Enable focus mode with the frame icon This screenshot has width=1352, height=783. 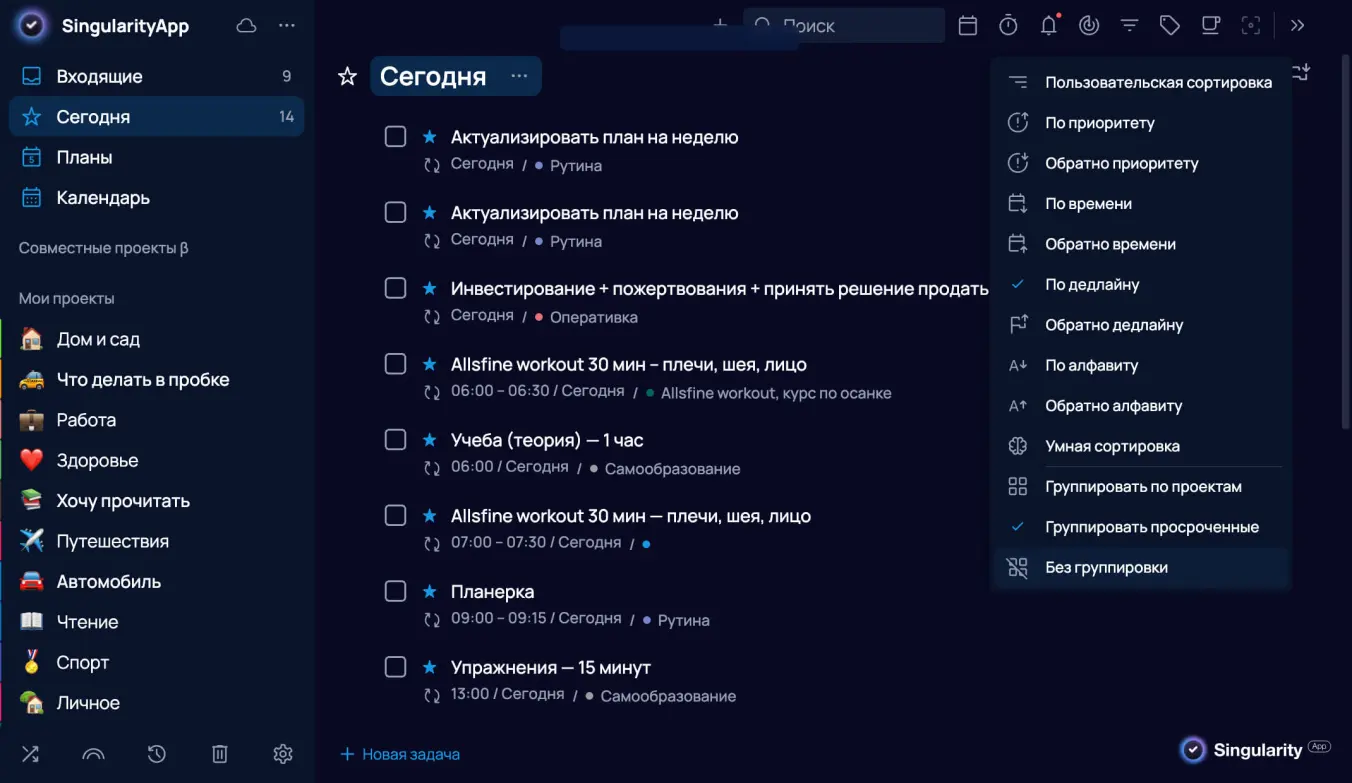(1251, 25)
